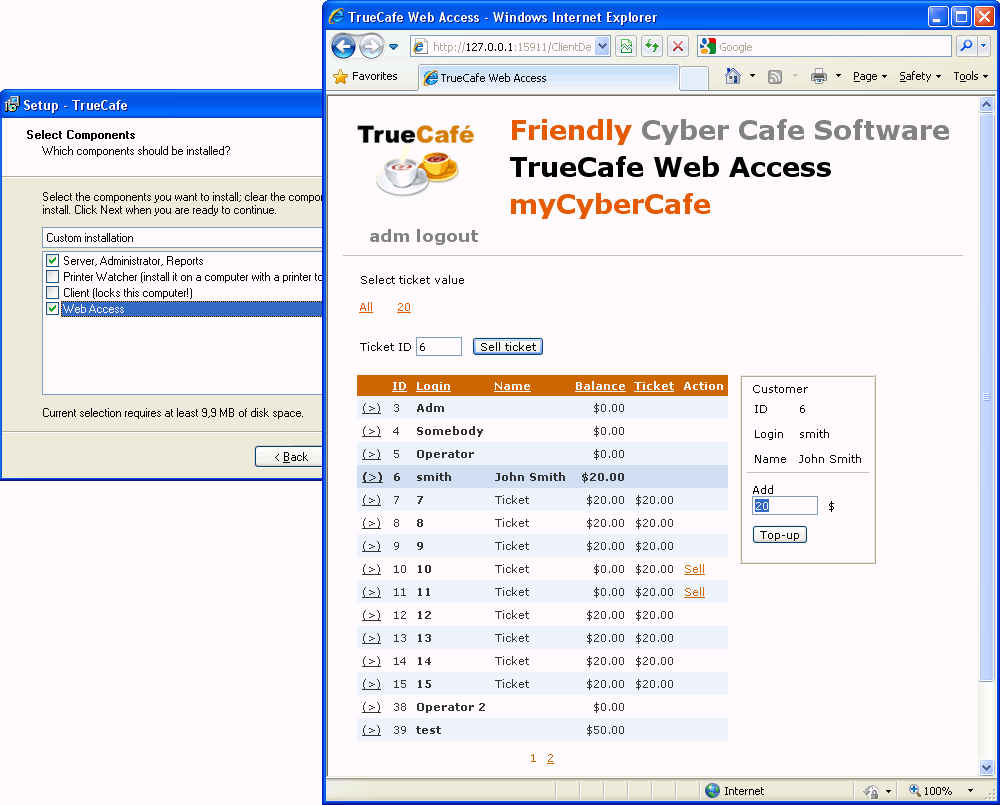The image size is (1000, 805).
Task: Click the browser Forward arrow button
Action: (371, 46)
